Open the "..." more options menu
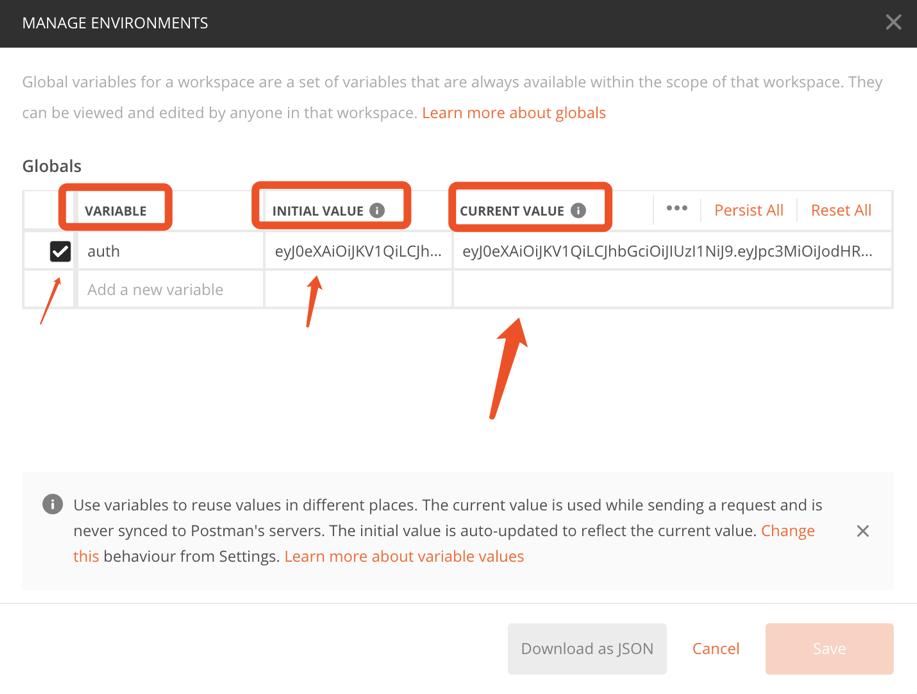 point(677,209)
